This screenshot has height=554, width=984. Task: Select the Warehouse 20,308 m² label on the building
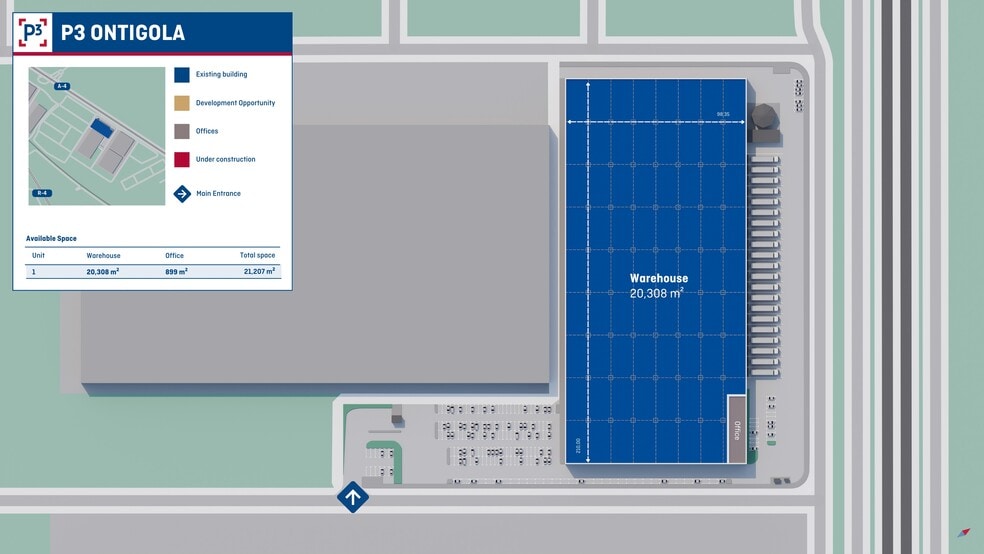[x=658, y=286]
